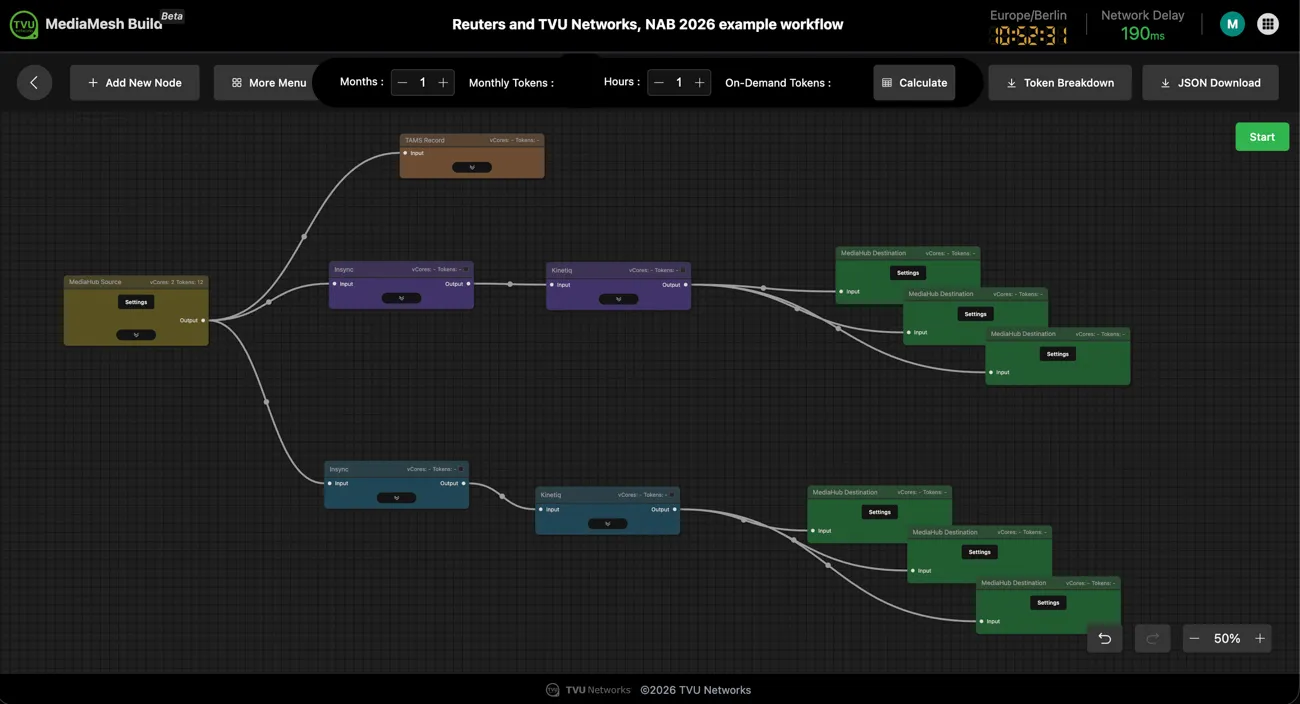Click the TVU logo in header
This screenshot has height=704, width=1300.
click(x=23, y=24)
